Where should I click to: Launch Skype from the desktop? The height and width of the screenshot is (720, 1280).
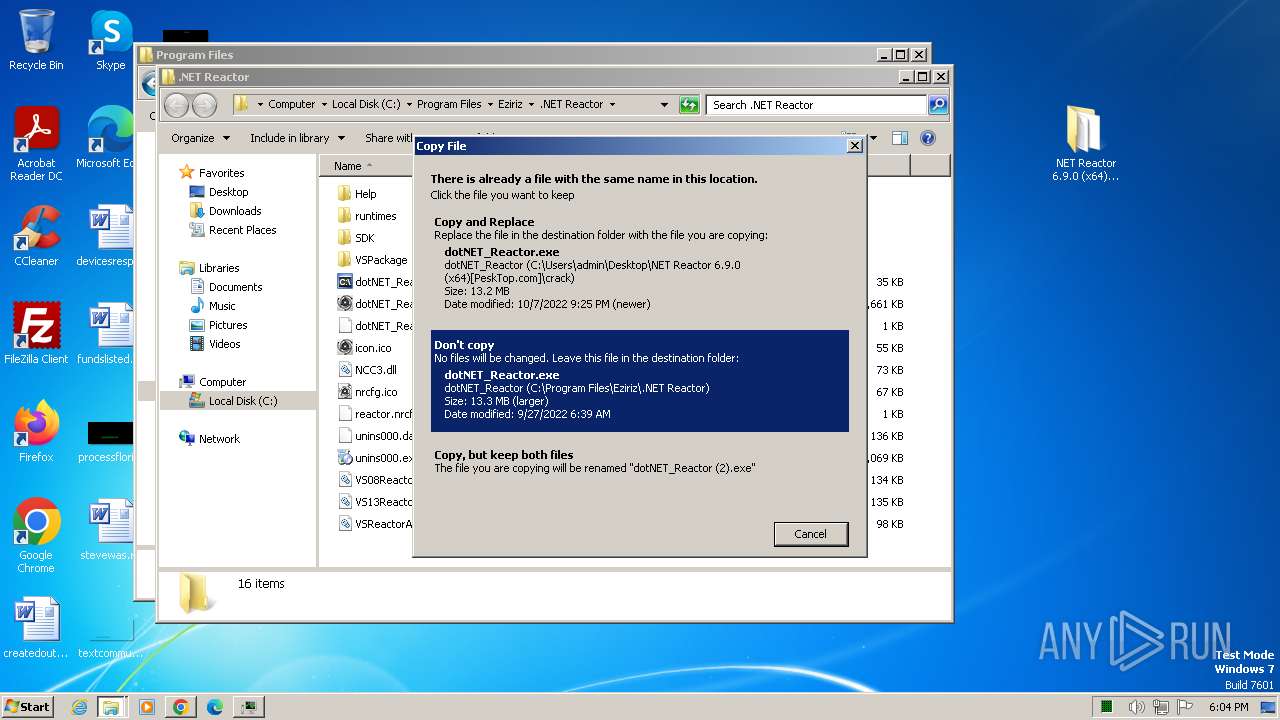110,40
